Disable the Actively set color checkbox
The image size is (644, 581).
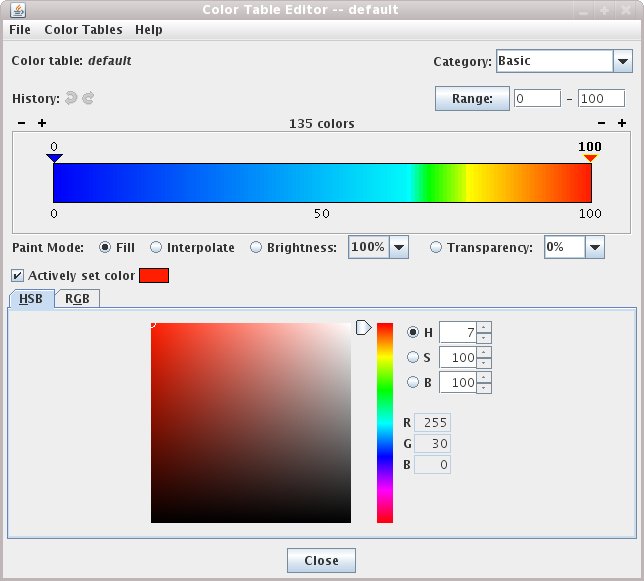click(17, 275)
